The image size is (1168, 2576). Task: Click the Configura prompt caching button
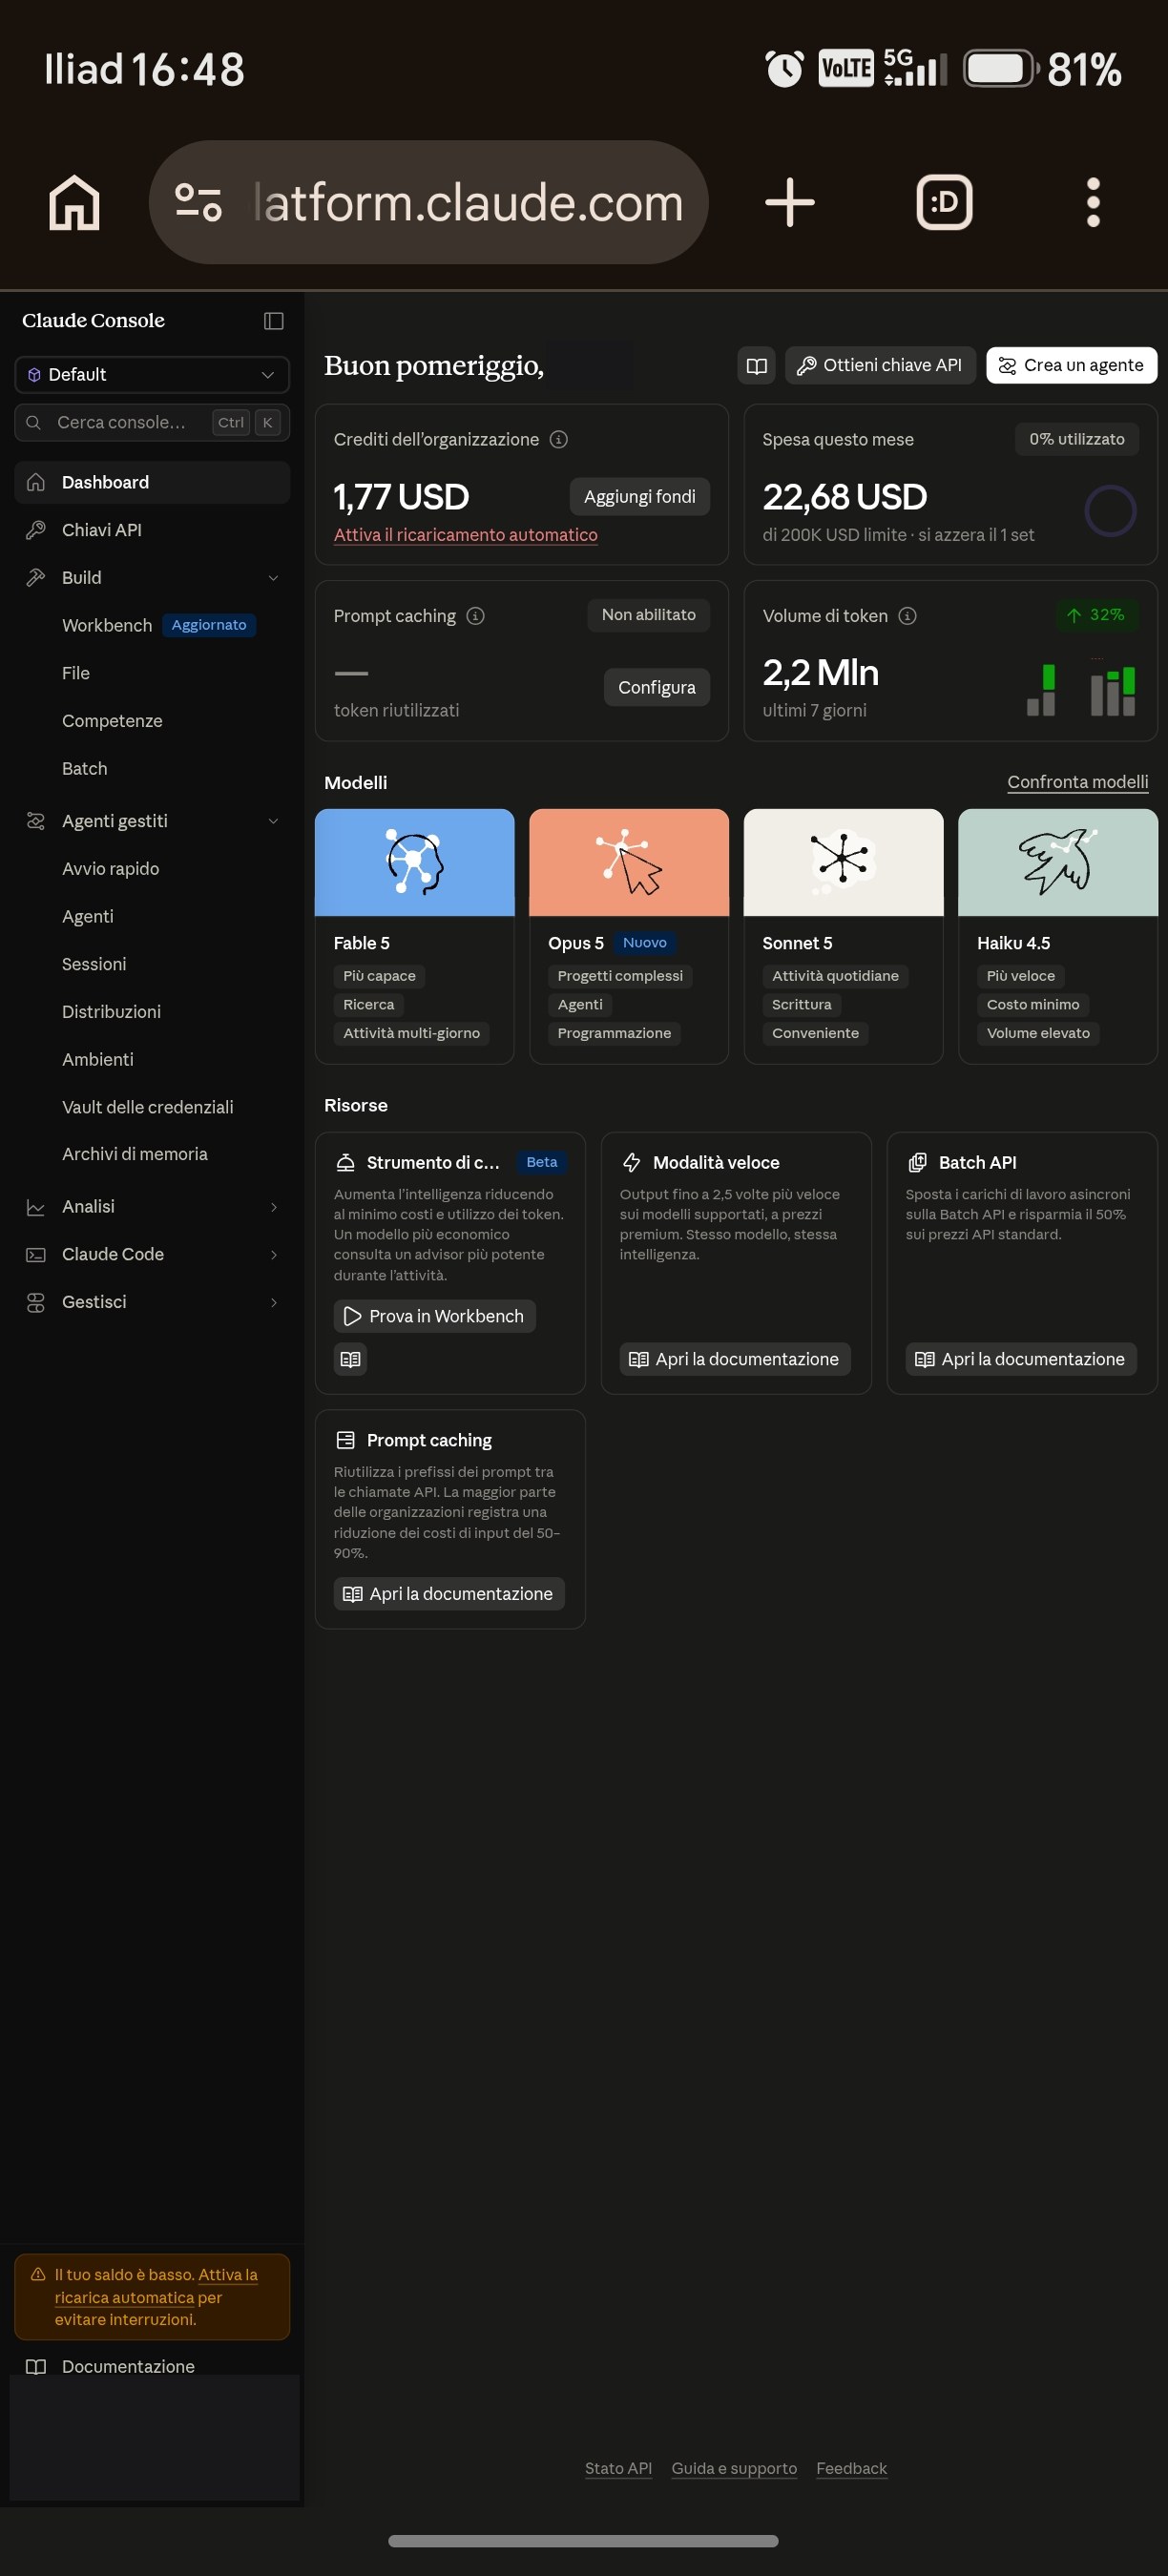(657, 688)
